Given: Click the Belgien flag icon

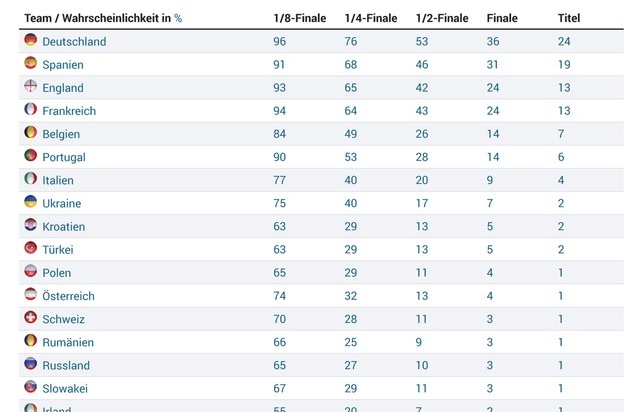Looking at the screenshot, I should click(31, 133).
